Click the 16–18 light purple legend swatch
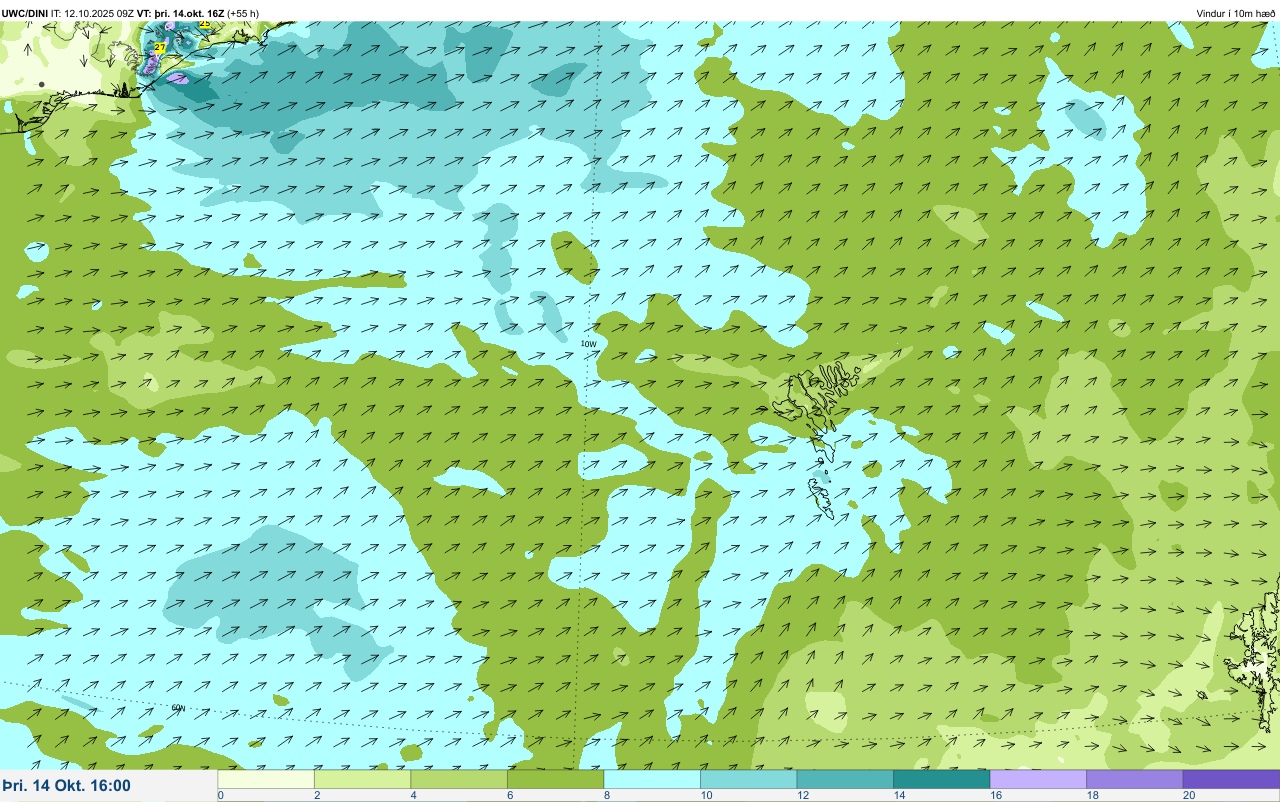The image size is (1280, 802). point(1038,779)
